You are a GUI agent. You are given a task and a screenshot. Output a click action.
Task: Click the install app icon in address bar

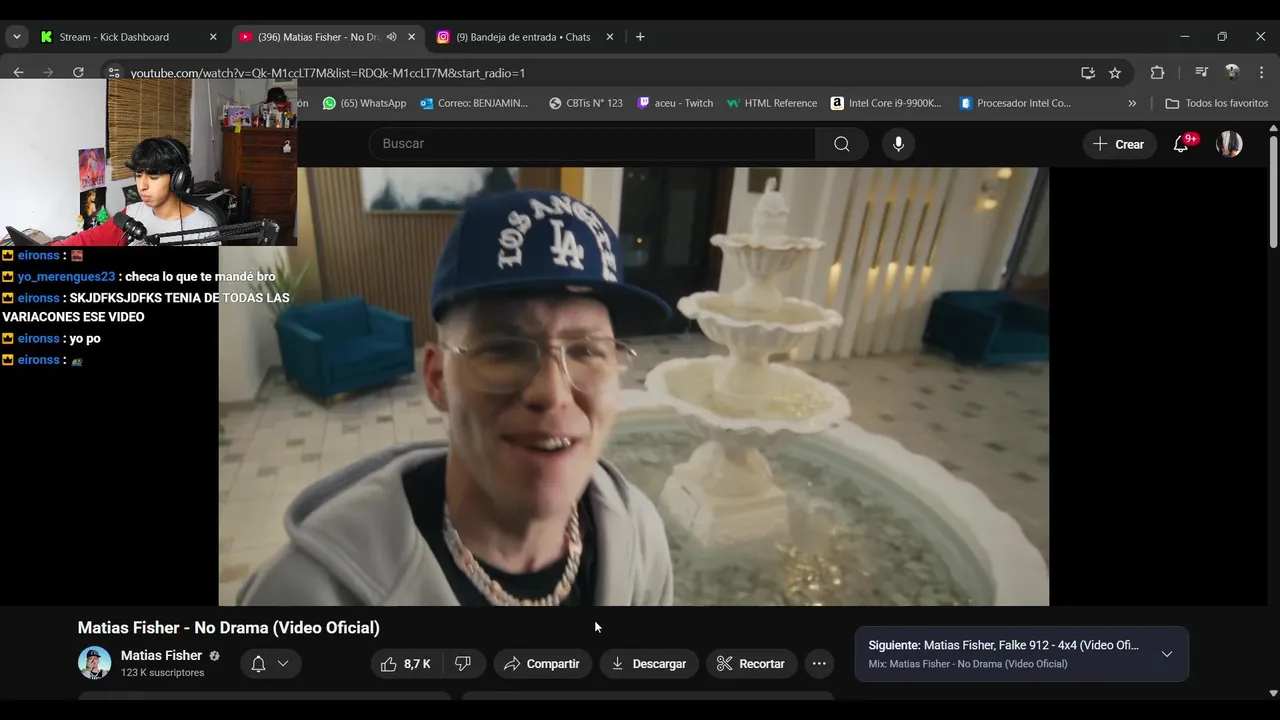1088,73
